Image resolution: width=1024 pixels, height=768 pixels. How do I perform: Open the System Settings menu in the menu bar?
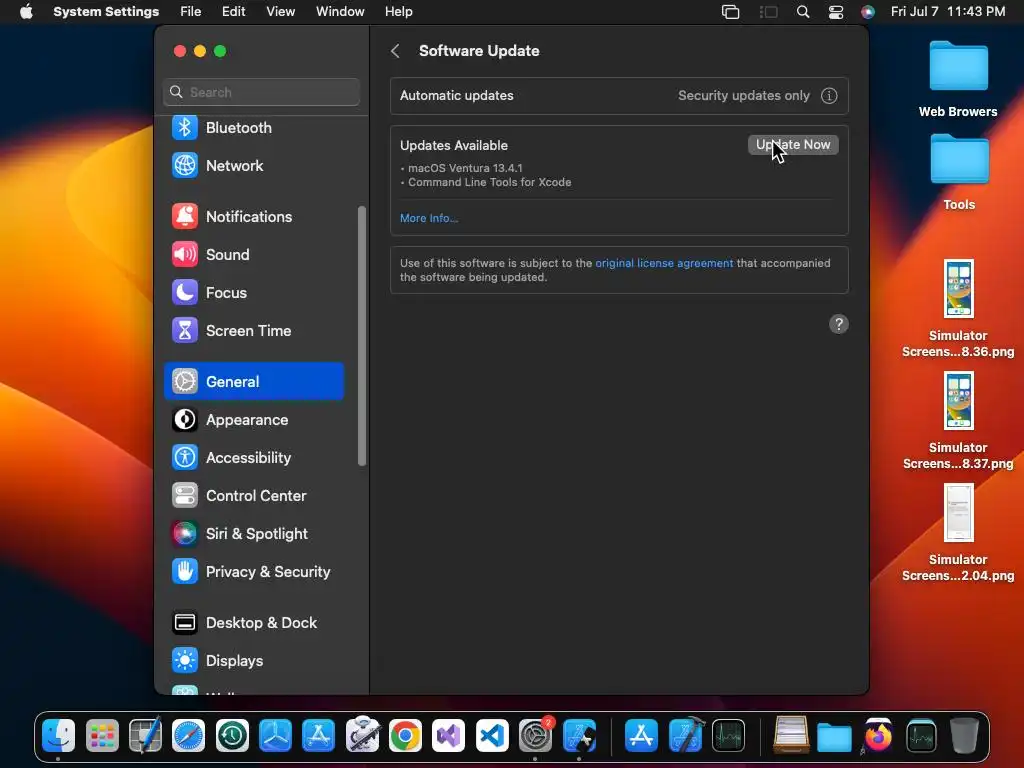pyautogui.click(x=106, y=12)
